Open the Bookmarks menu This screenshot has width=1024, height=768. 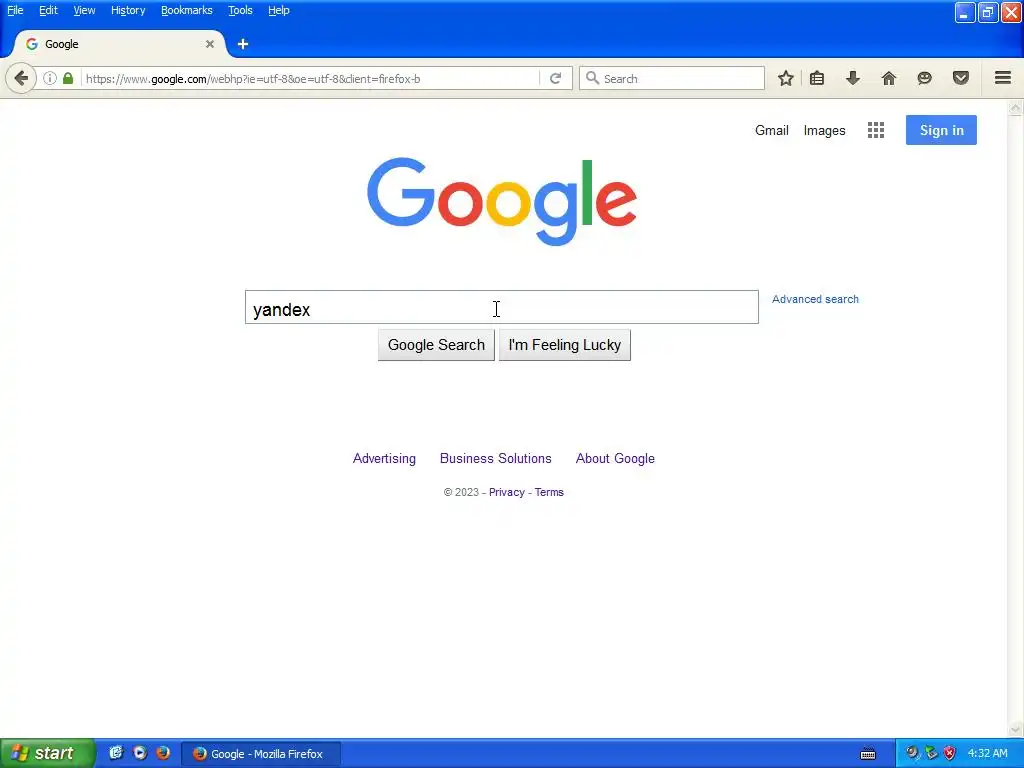click(187, 10)
